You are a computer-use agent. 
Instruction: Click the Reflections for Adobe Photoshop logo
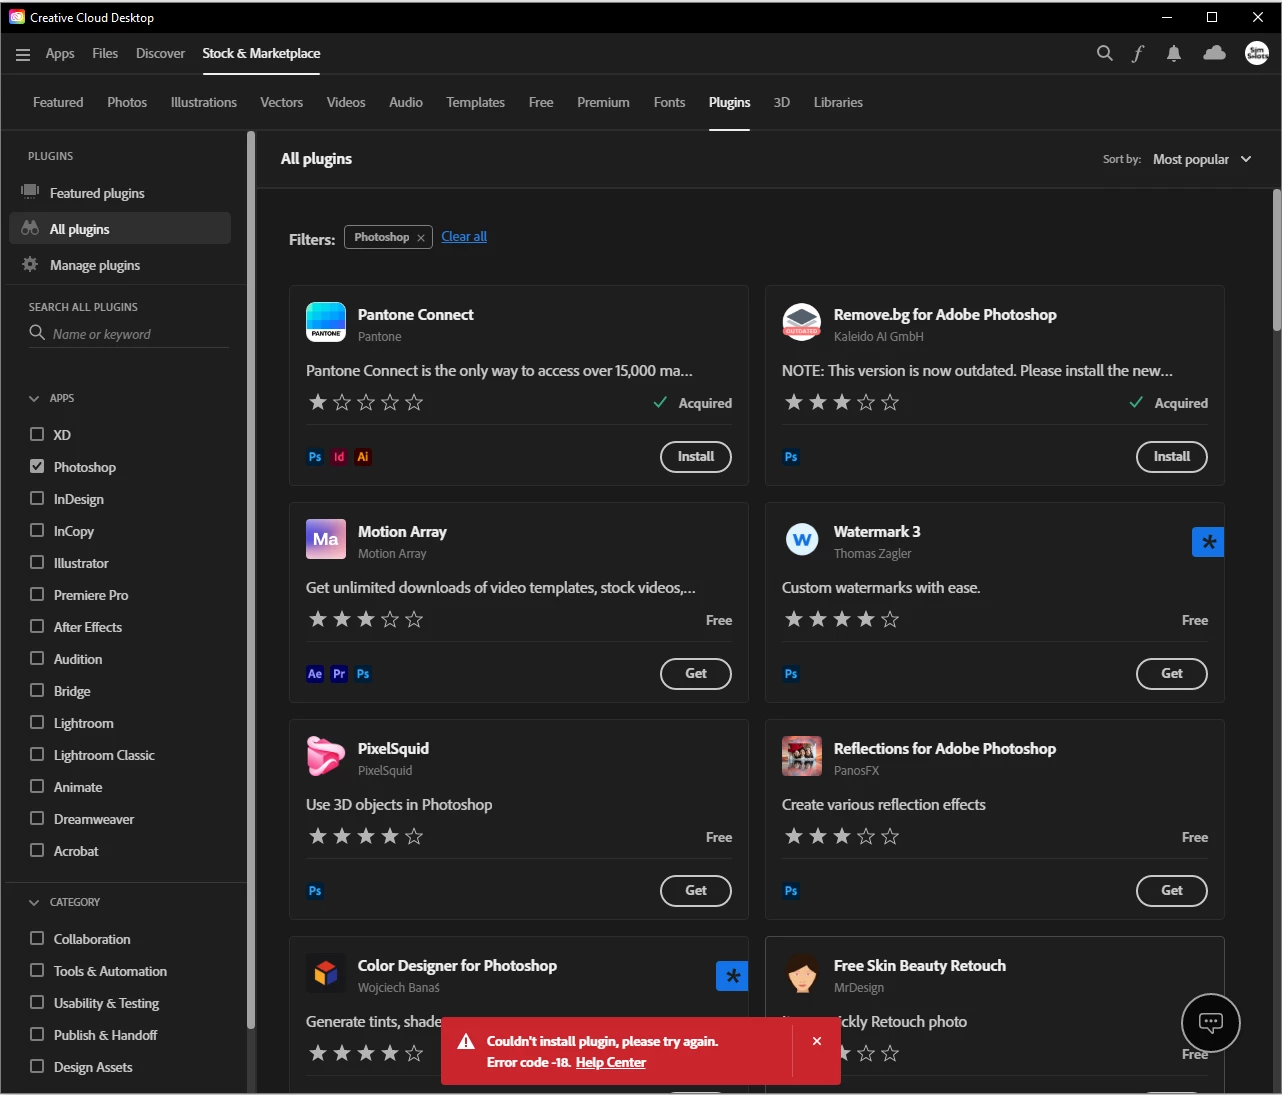pyautogui.click(x=802, y=756)
